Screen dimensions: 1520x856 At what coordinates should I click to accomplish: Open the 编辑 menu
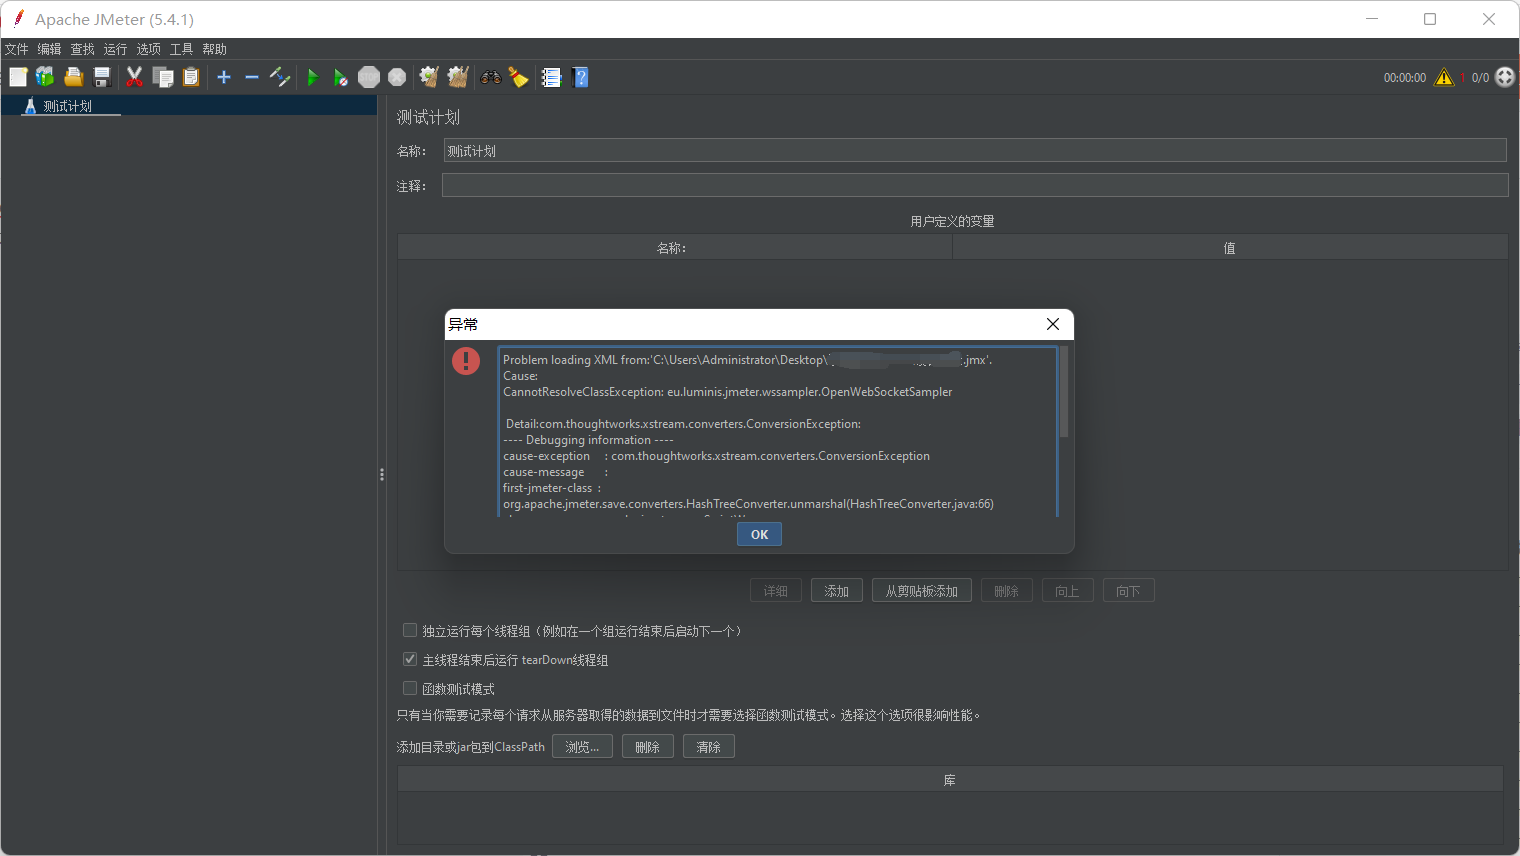(49, 49)
